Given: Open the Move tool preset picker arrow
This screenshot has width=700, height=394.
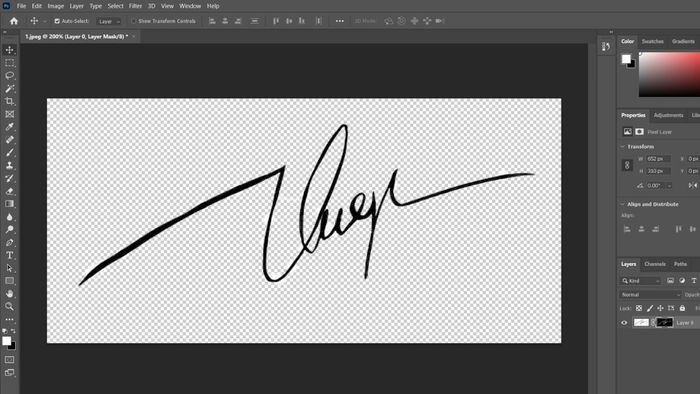Looking at the screenshot, I should point(44,21).
